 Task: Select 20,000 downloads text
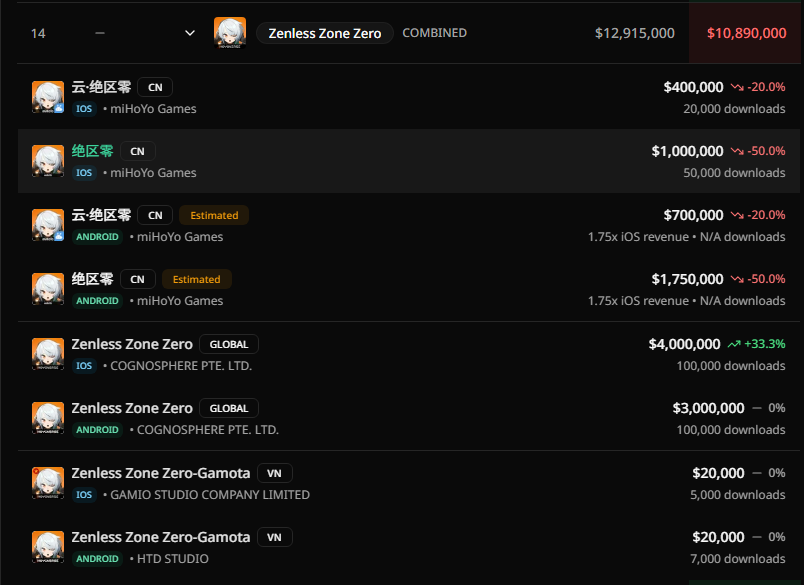734,109
